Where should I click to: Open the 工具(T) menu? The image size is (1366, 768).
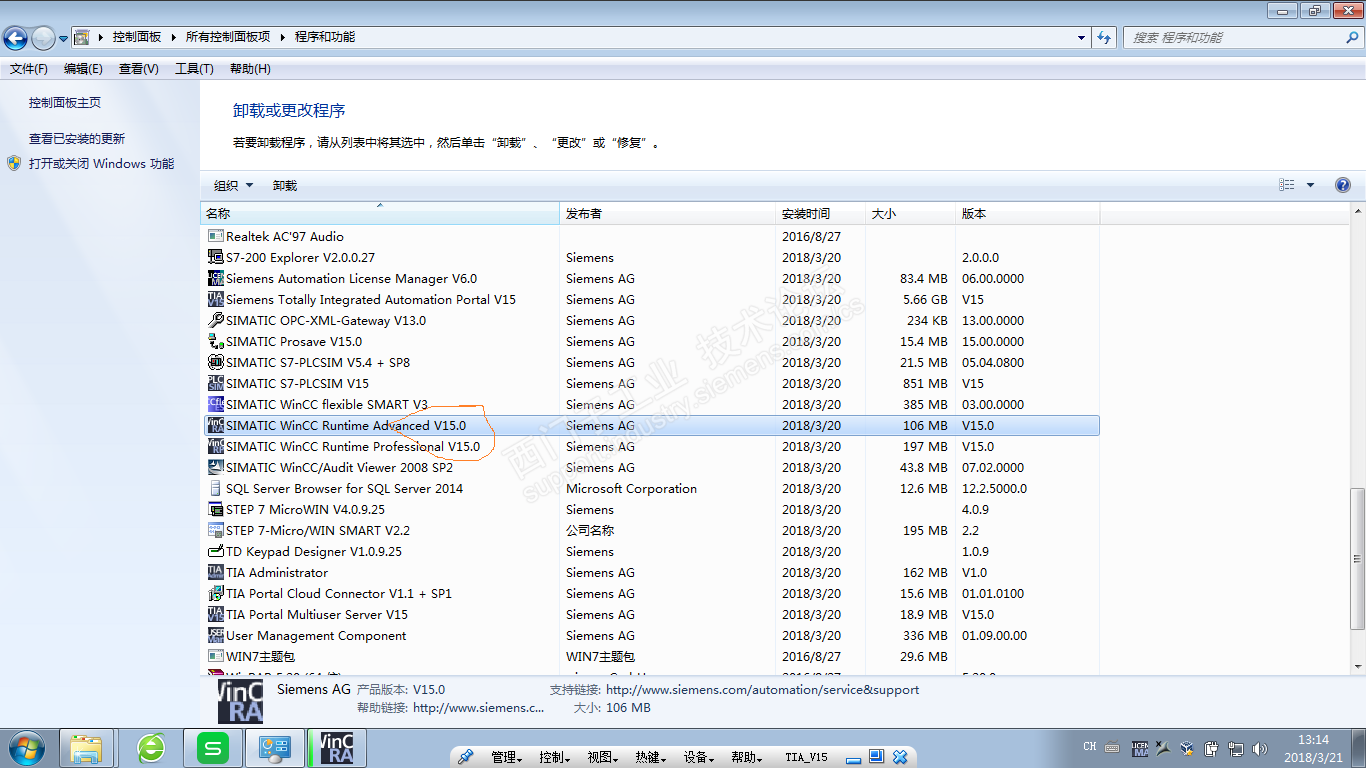tap(194, 69)
